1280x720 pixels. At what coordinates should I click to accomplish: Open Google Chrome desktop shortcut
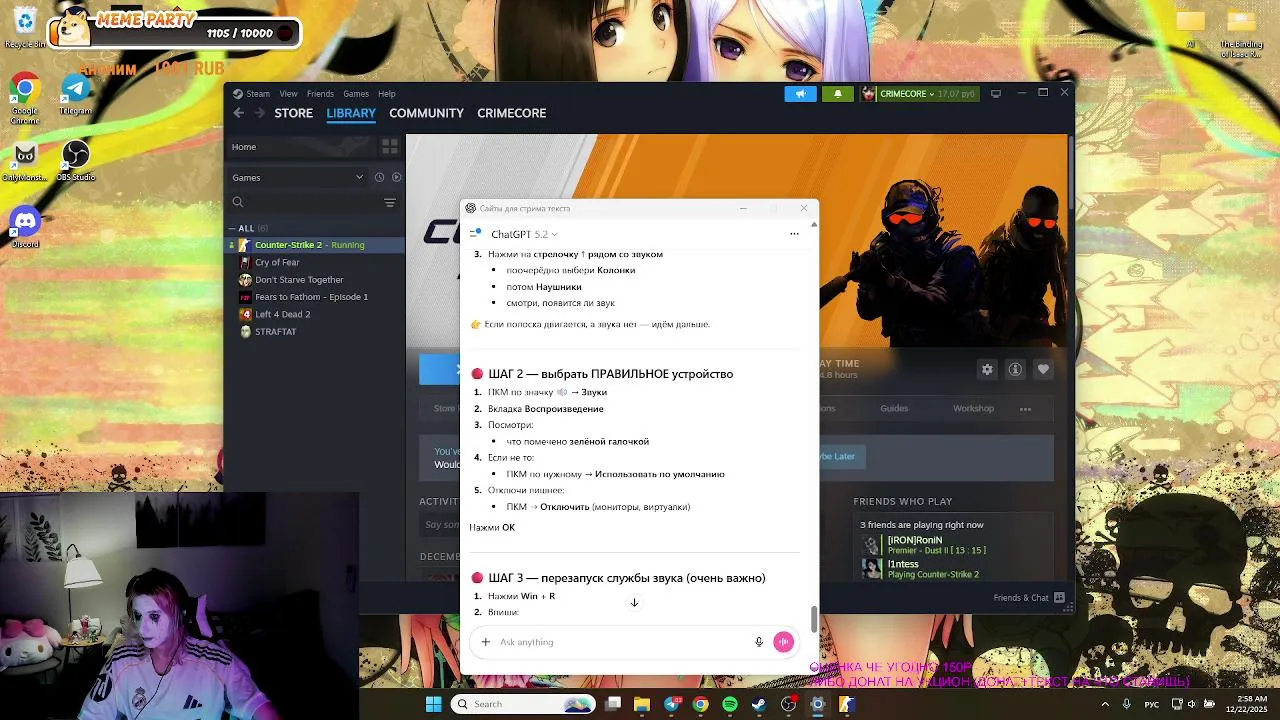click(25, 99)
